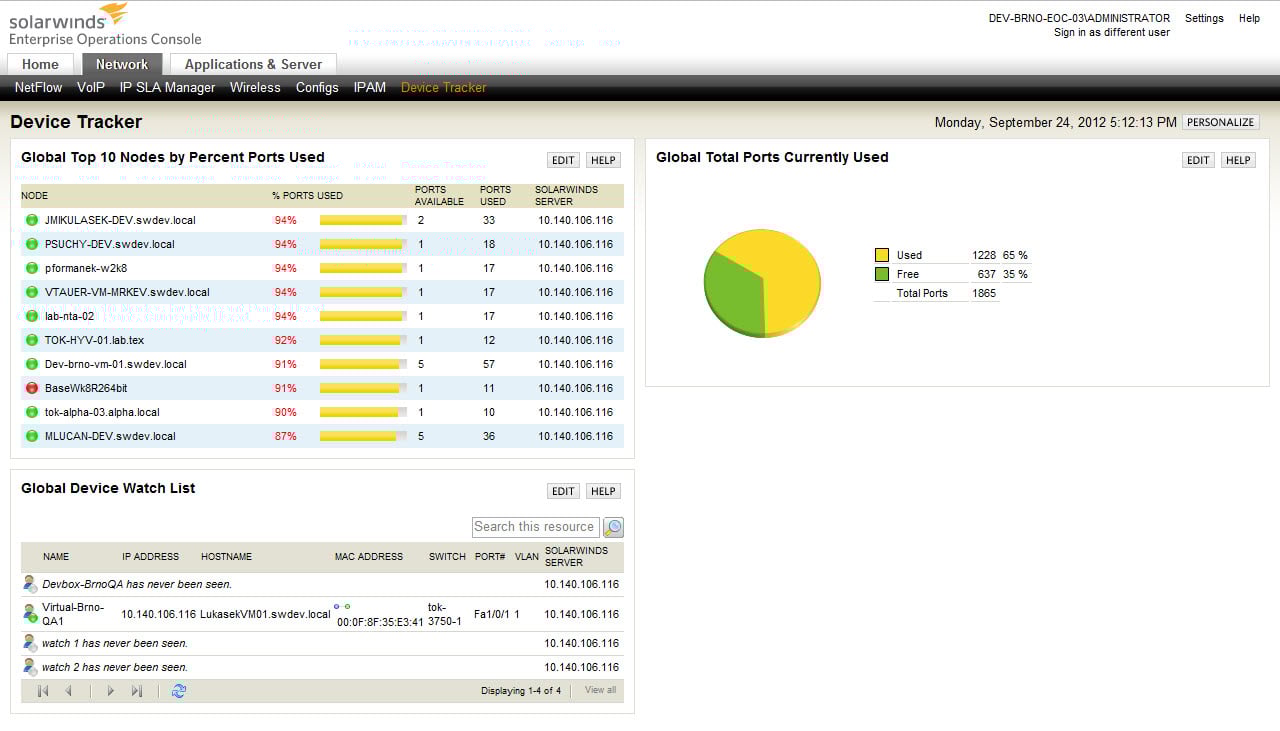The width and height of the screenshot is (1280, 731).
Task: Refresh the Global Device Watch List
Action: (x=179, y=691)
